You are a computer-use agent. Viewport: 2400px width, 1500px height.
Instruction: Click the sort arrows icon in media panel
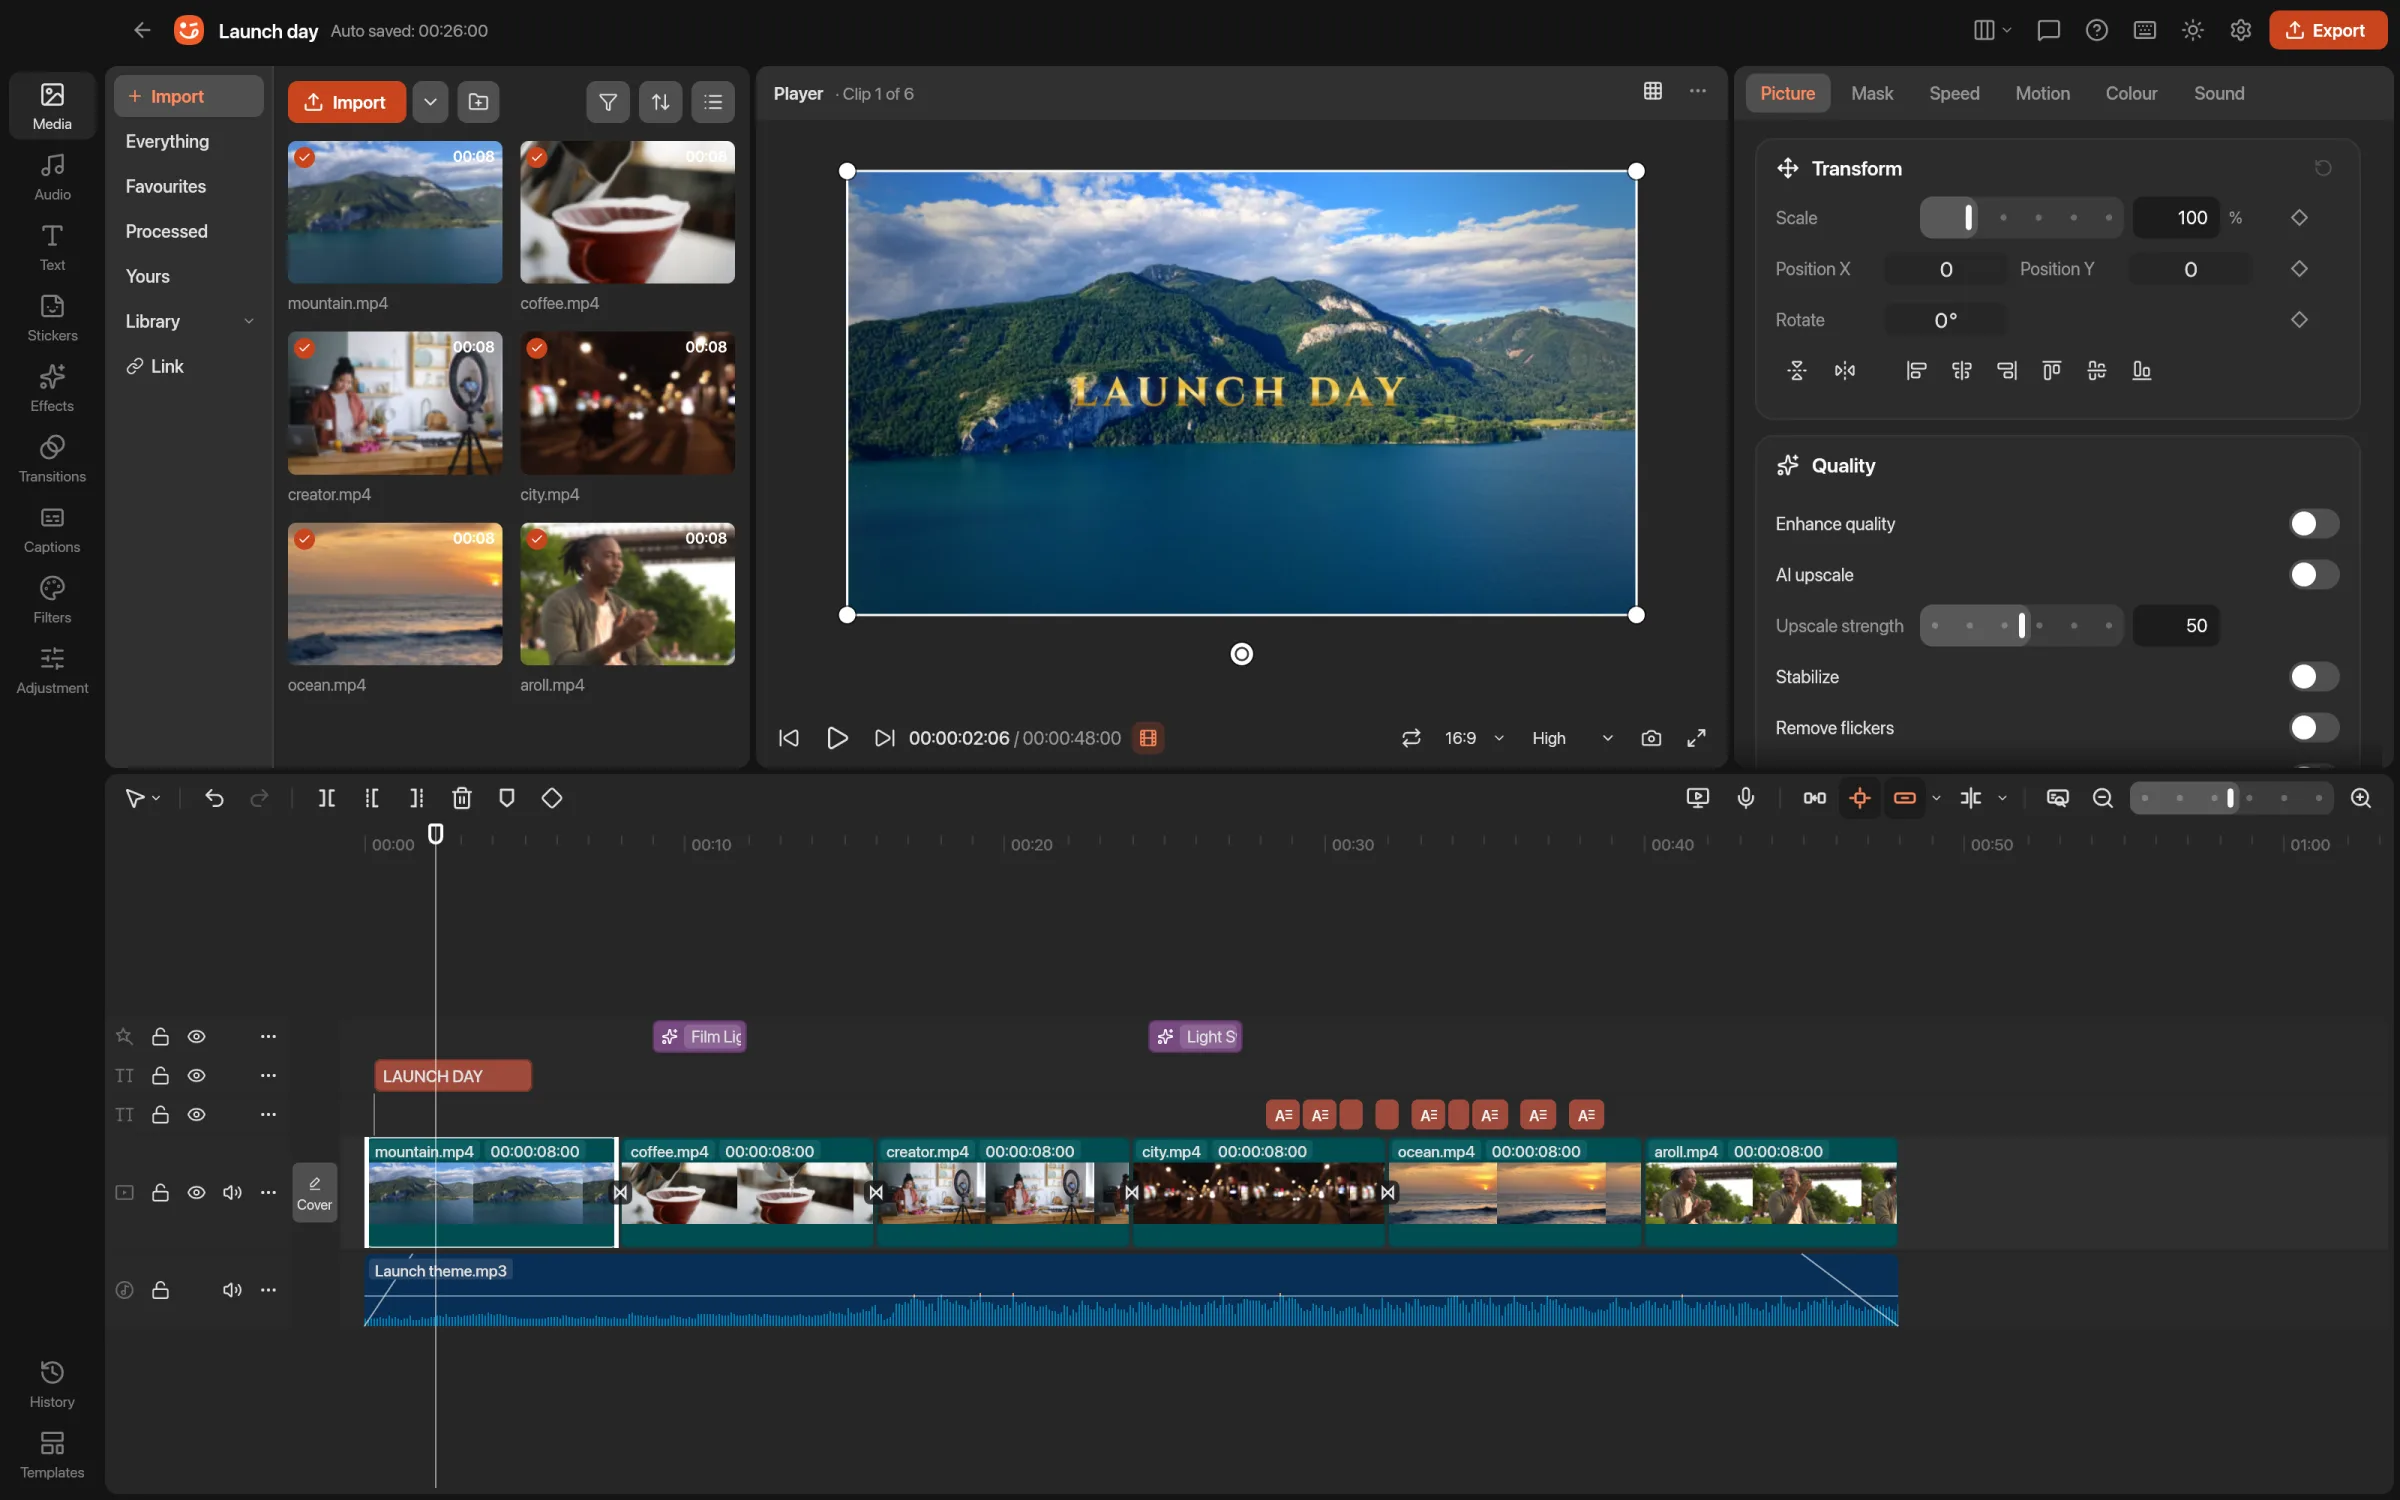click(660, 102)
